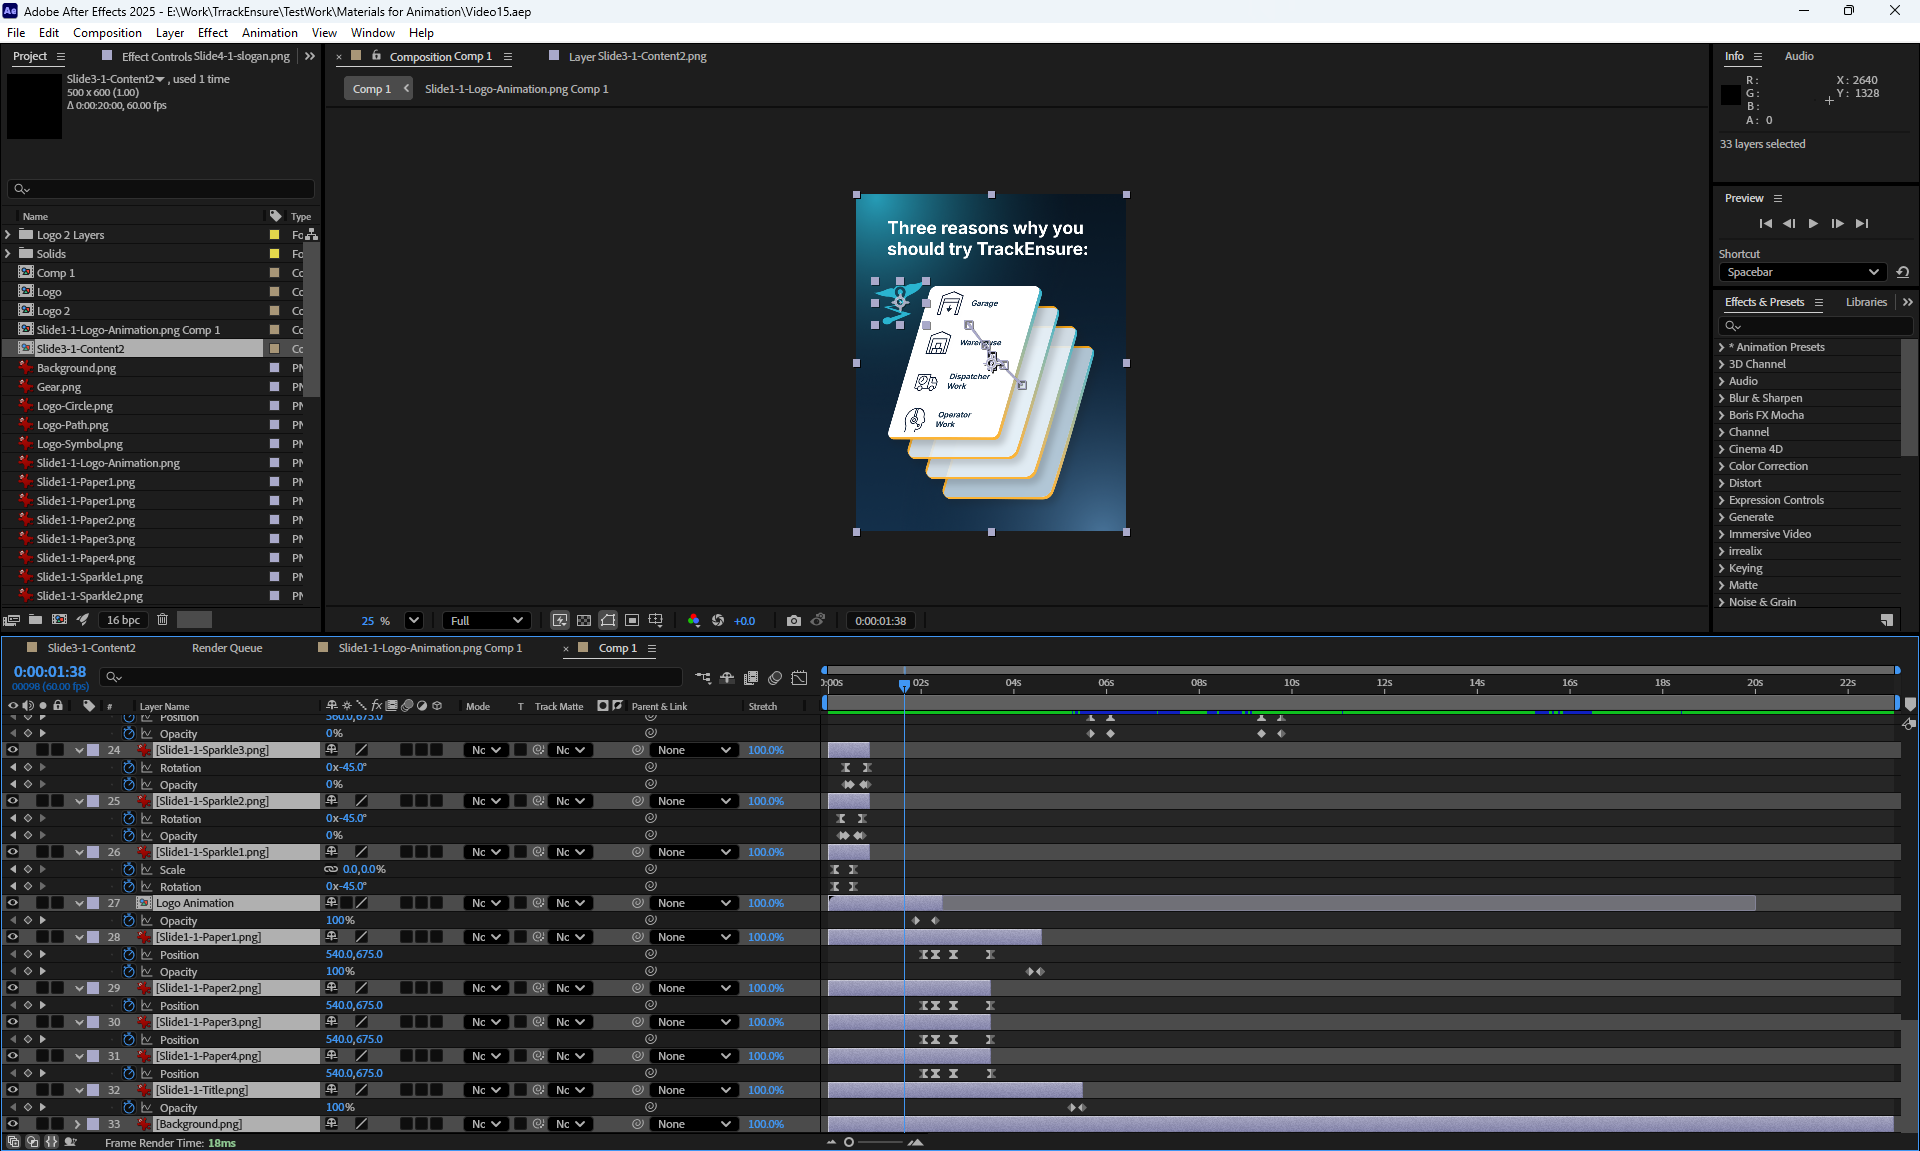Reset the preview shortcut setting
Viewport: 1920px width, 1151px height.
pos(1903,272)
